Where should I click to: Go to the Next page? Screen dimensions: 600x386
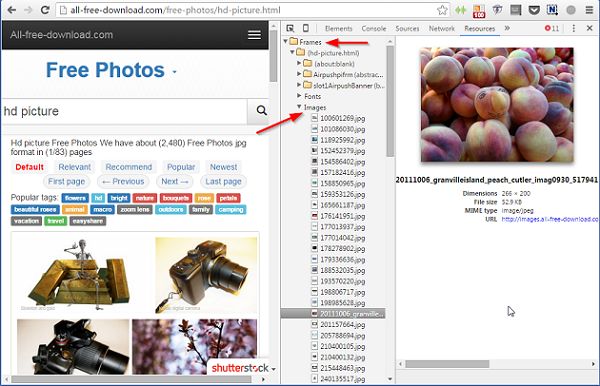(x=174, y=182)
